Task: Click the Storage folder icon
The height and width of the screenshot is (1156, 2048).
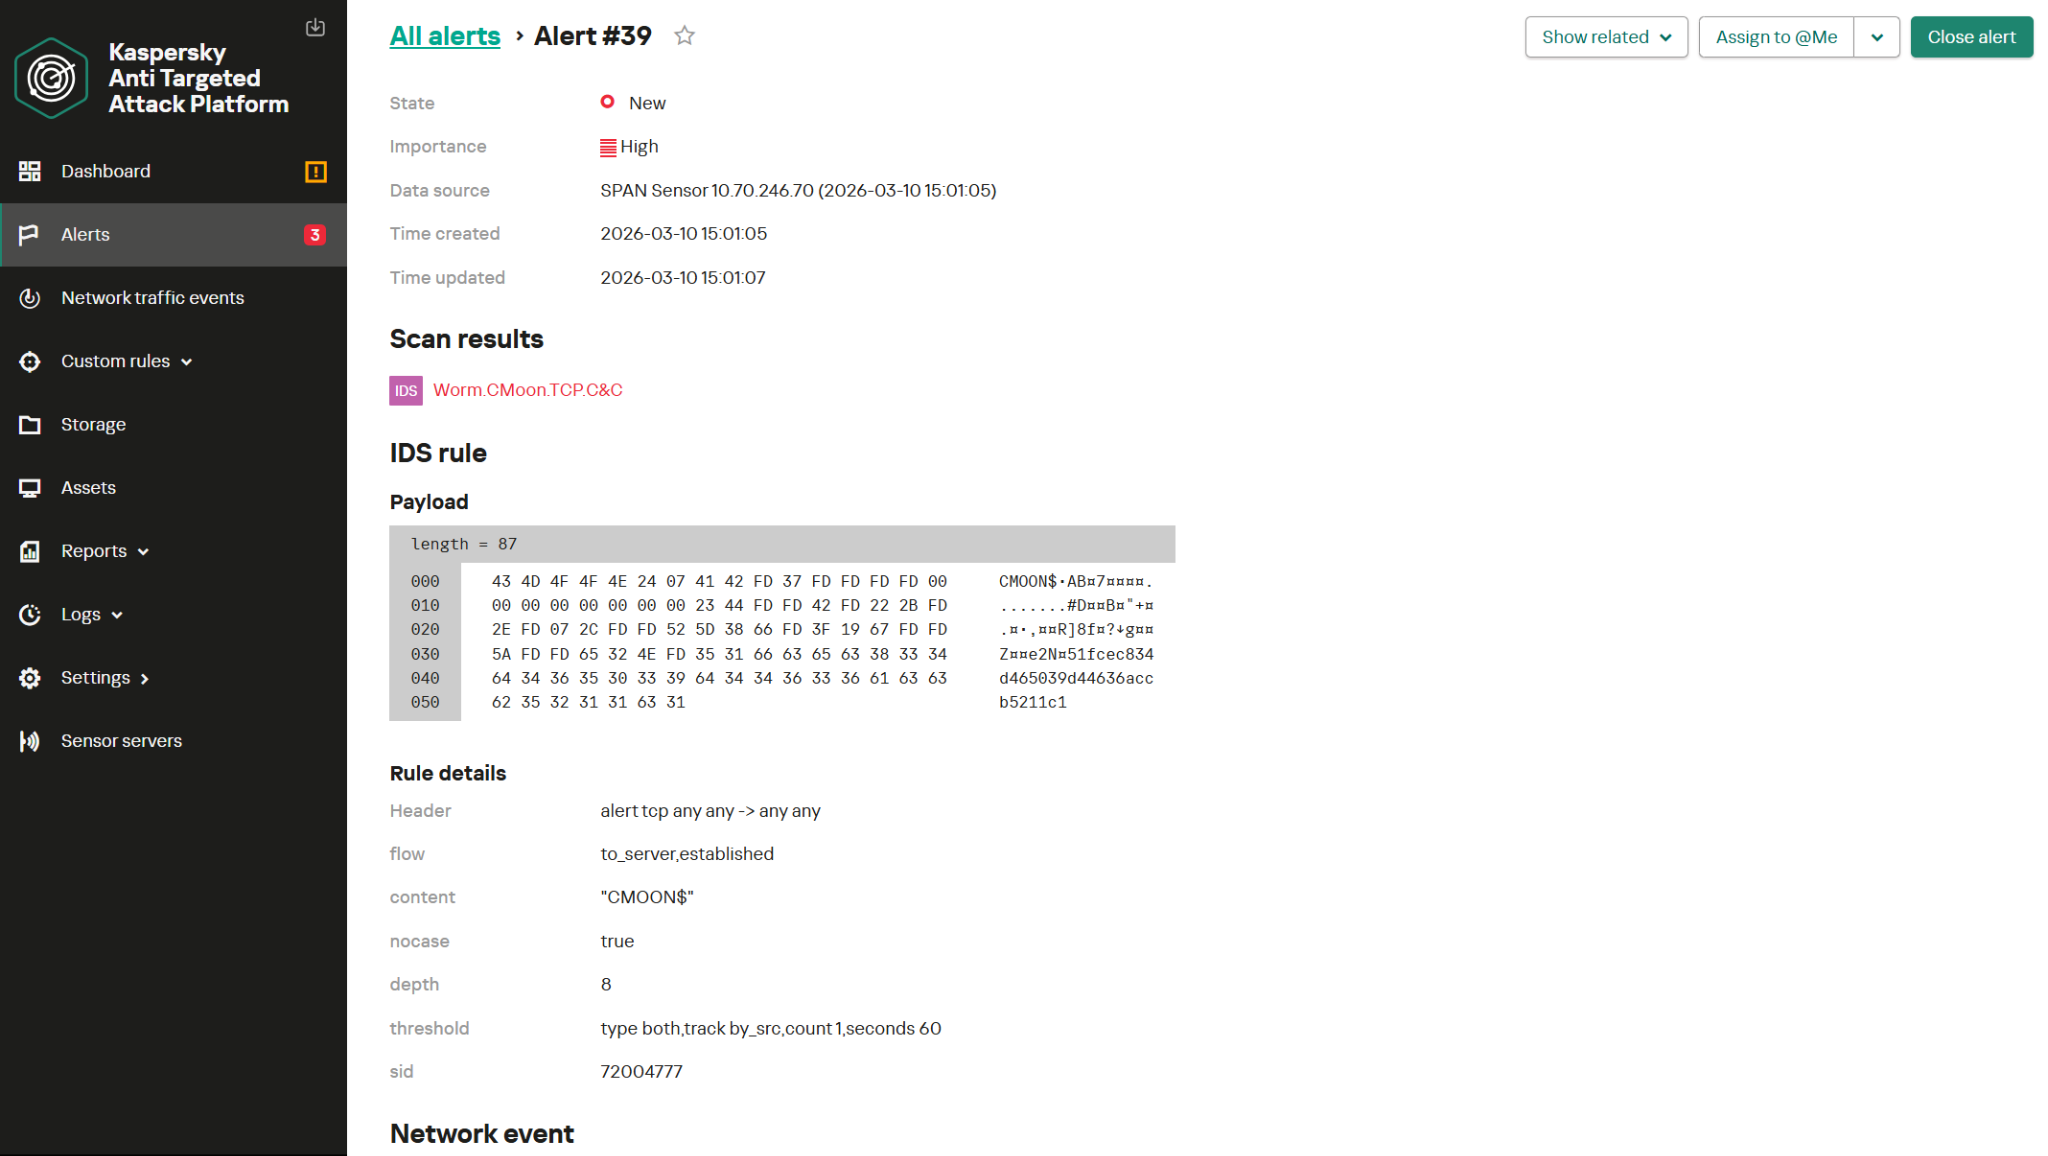Action: 30,425
